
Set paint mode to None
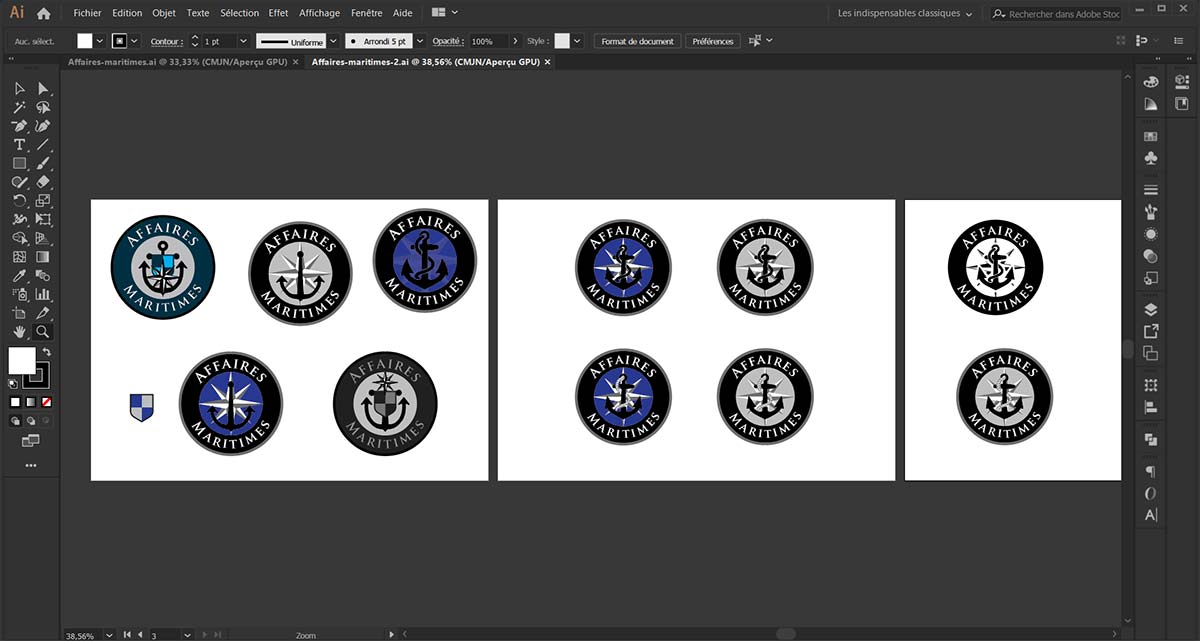tap(46, 402)
